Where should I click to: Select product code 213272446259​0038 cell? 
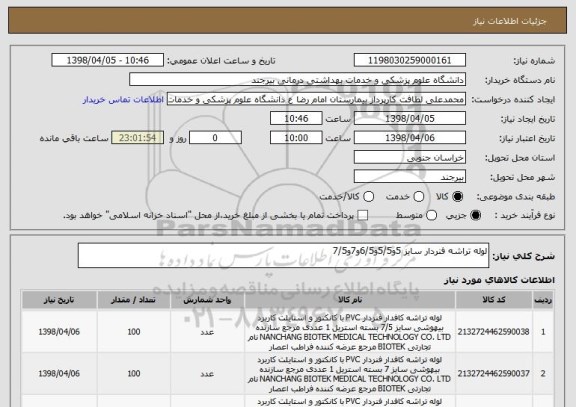[494, 332]
